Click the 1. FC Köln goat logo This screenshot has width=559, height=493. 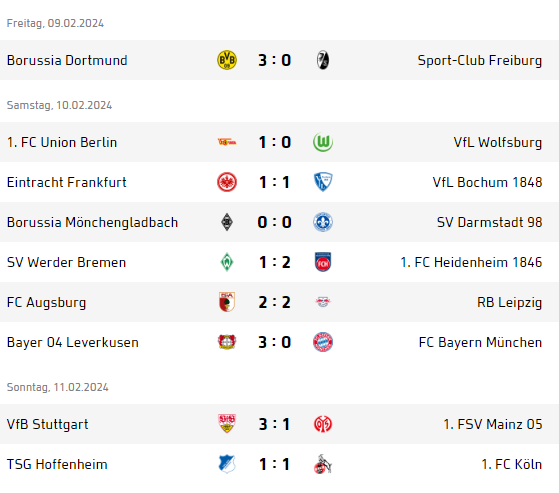pos(323,464)
